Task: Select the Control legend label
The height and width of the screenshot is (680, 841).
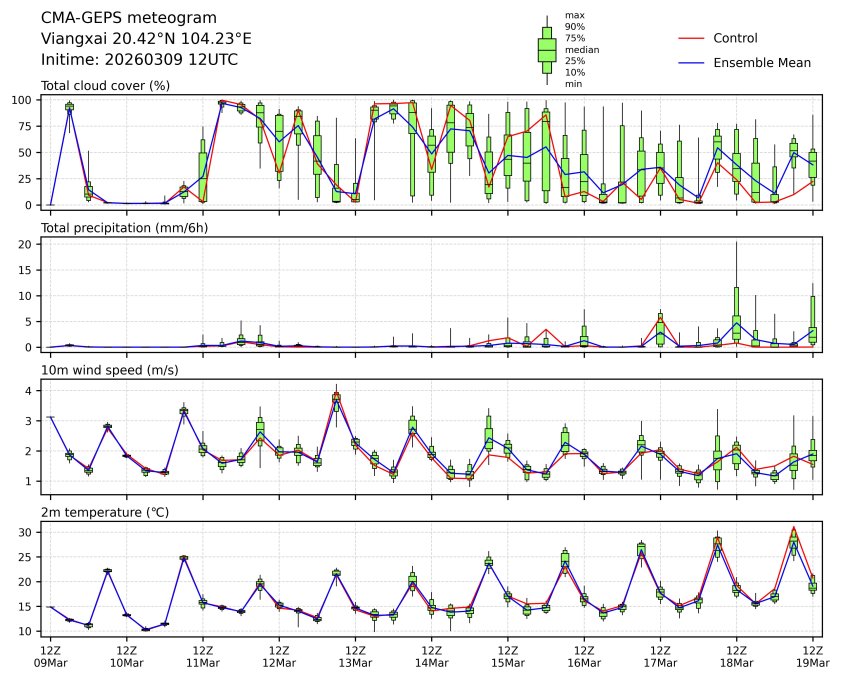Action: [735, 38]
